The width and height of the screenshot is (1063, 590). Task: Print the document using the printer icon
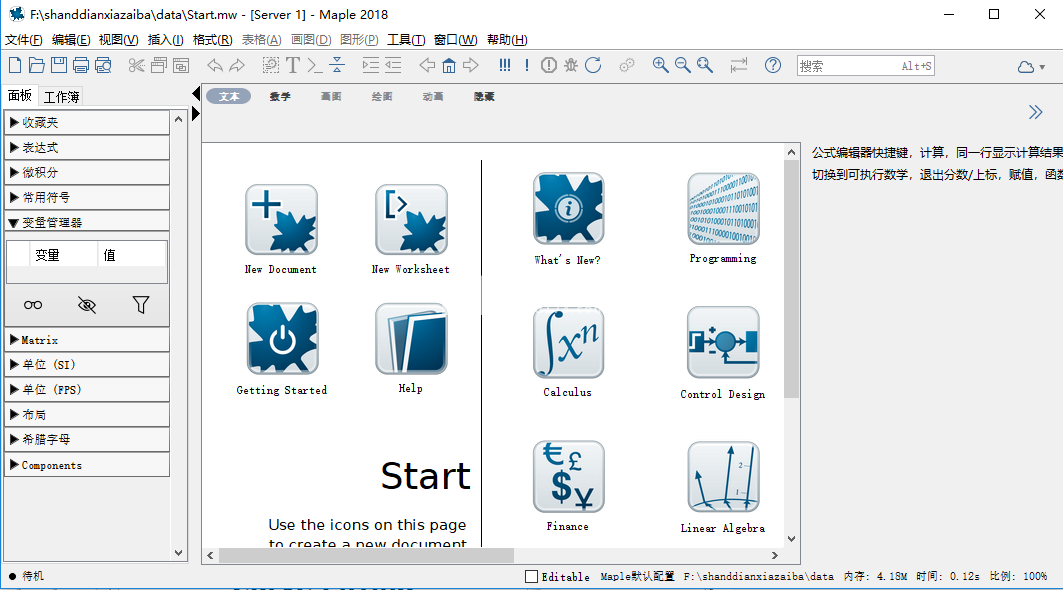[81, 65]
